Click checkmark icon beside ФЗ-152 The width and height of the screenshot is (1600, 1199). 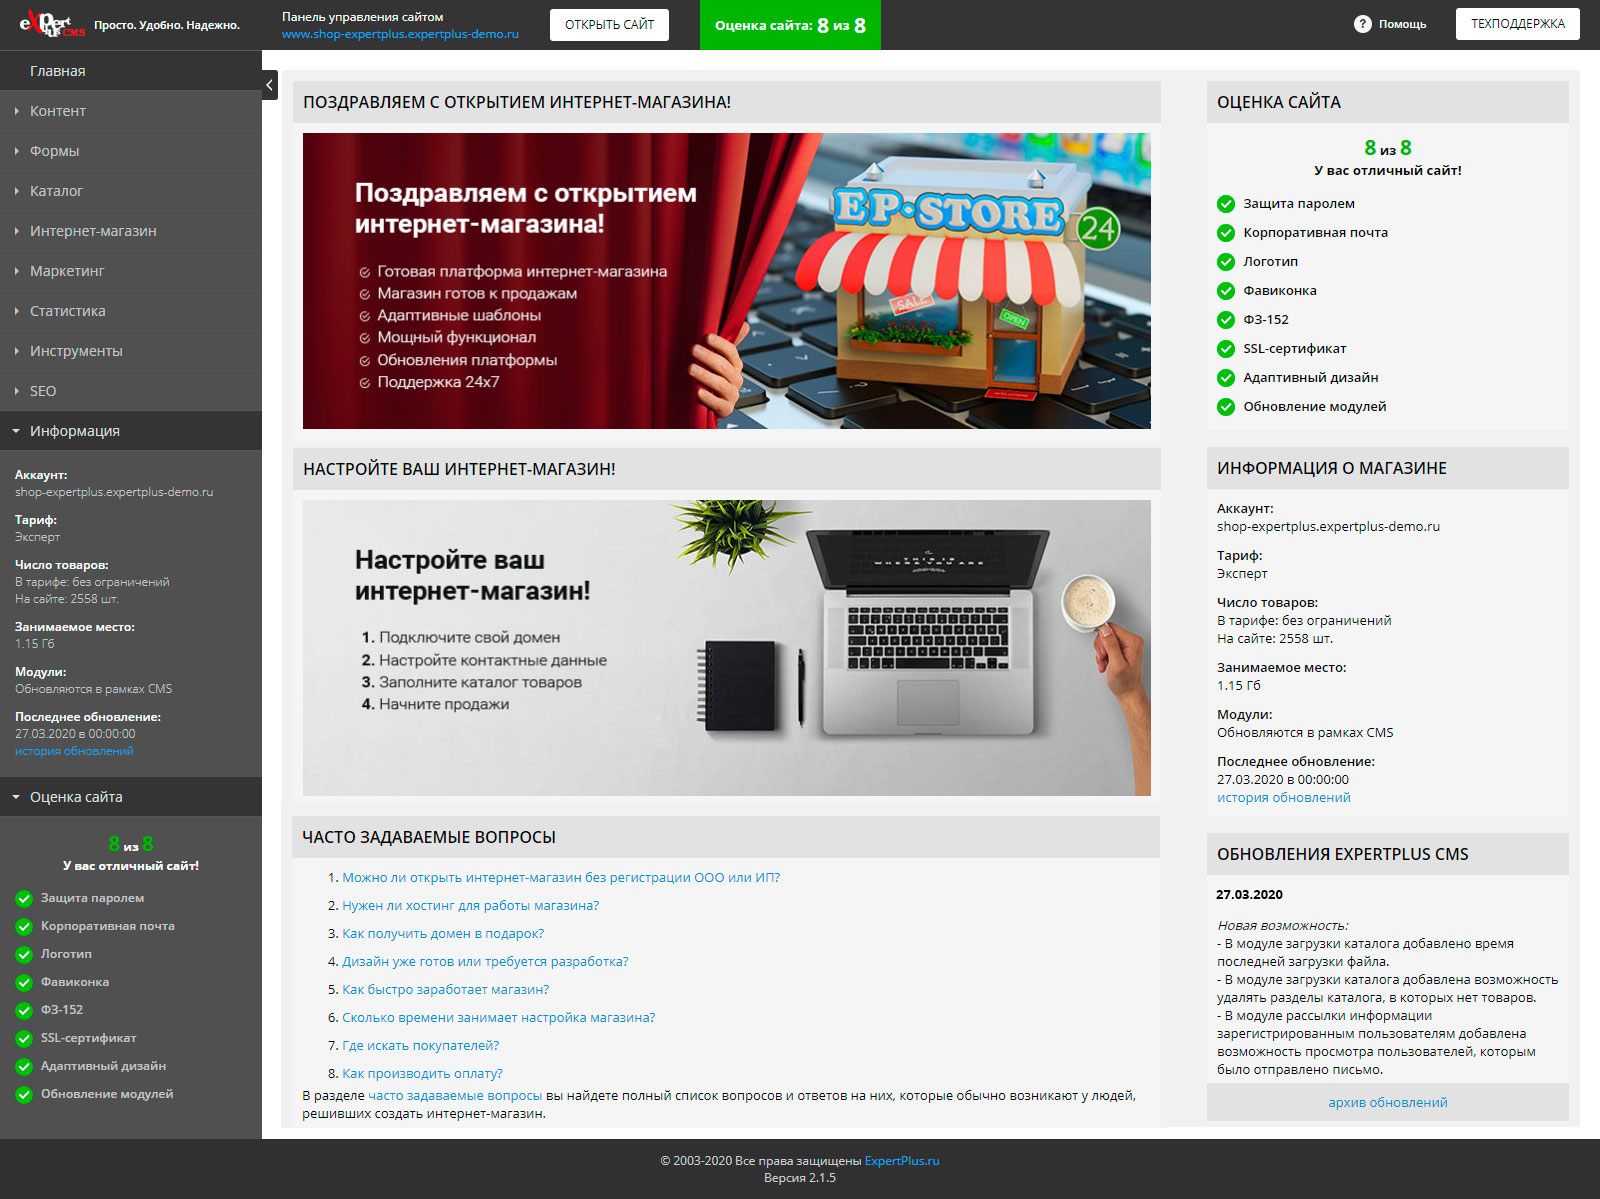click(1225, 320)
